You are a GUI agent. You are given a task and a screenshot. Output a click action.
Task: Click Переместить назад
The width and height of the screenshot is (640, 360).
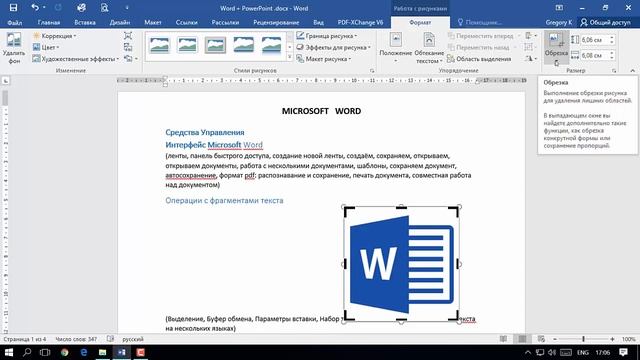click(x=478, y=47)
